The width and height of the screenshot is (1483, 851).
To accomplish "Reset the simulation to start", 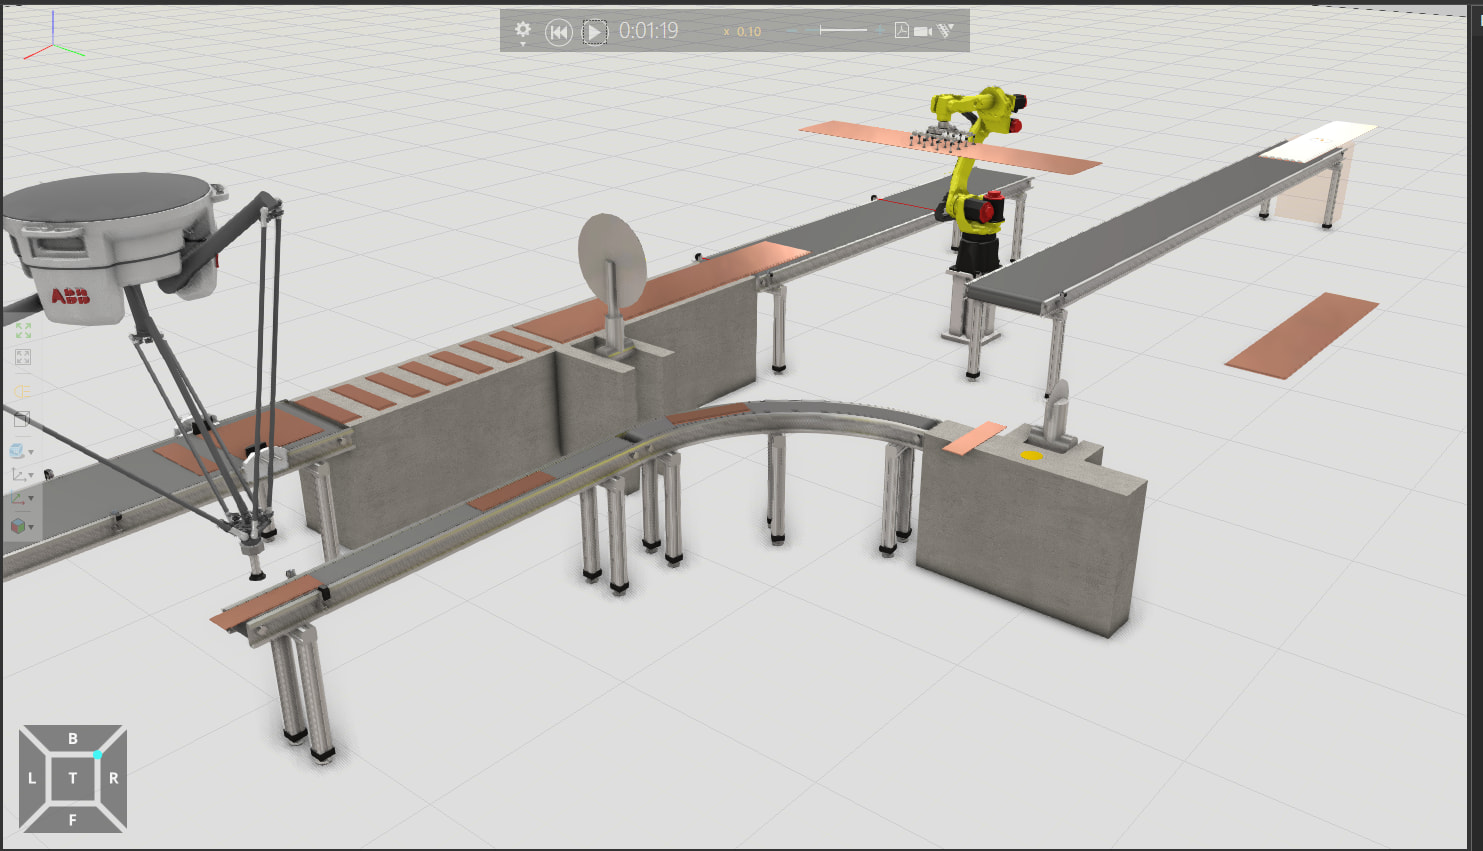I will tap(558, 32).
